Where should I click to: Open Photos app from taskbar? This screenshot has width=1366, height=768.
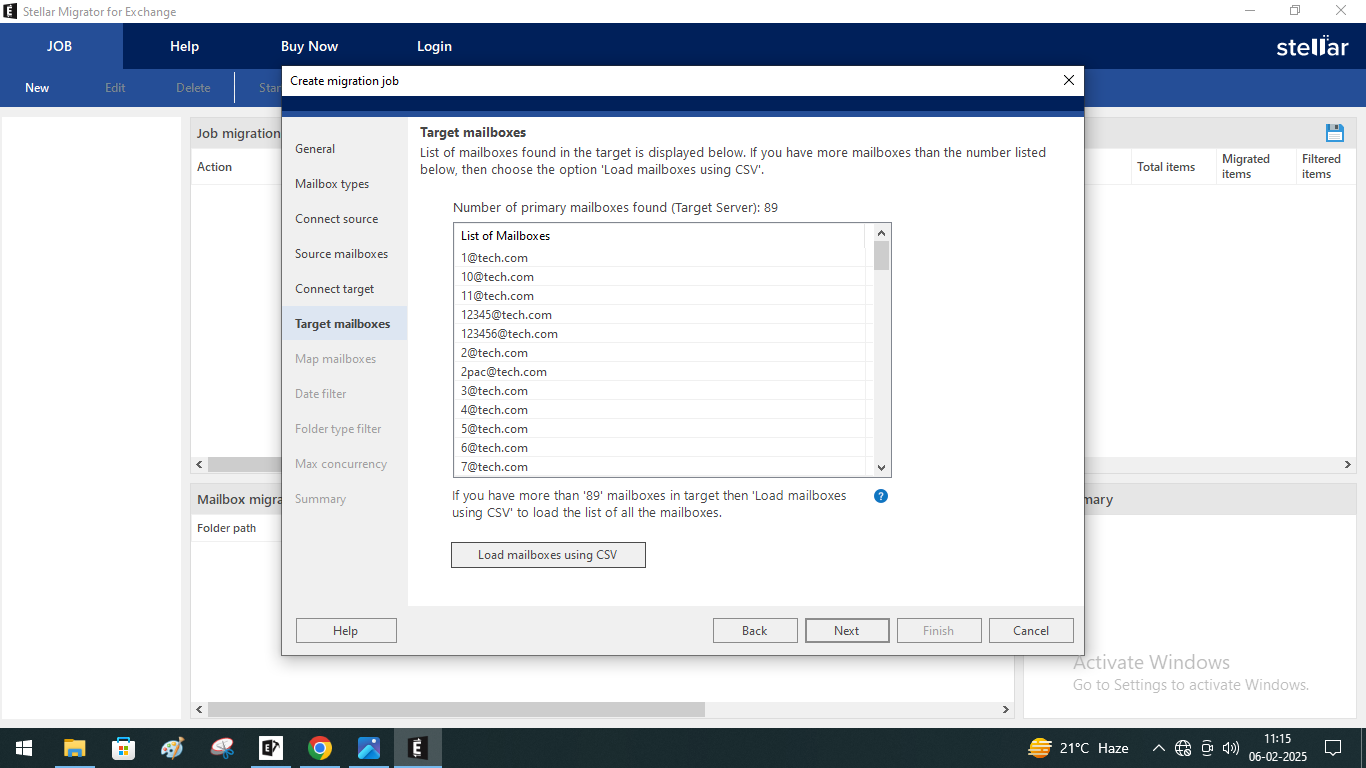click(369, 748)
